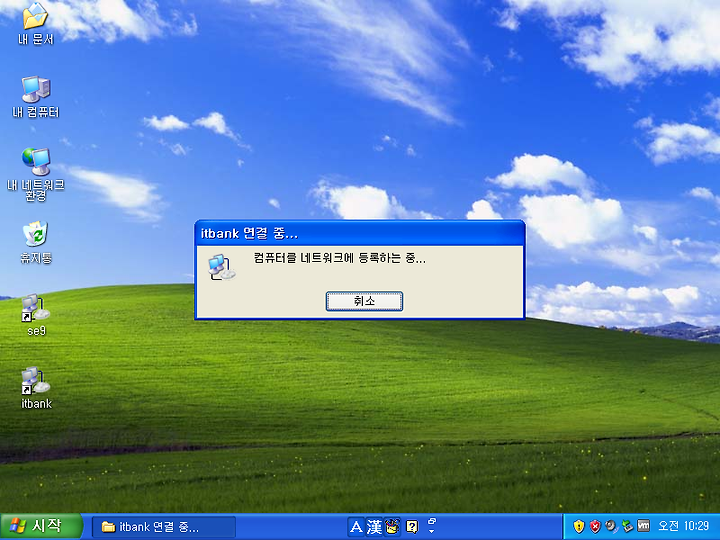Open the 내 문서 desktop icon
The image size is (720, 540).
coord(35,23)
